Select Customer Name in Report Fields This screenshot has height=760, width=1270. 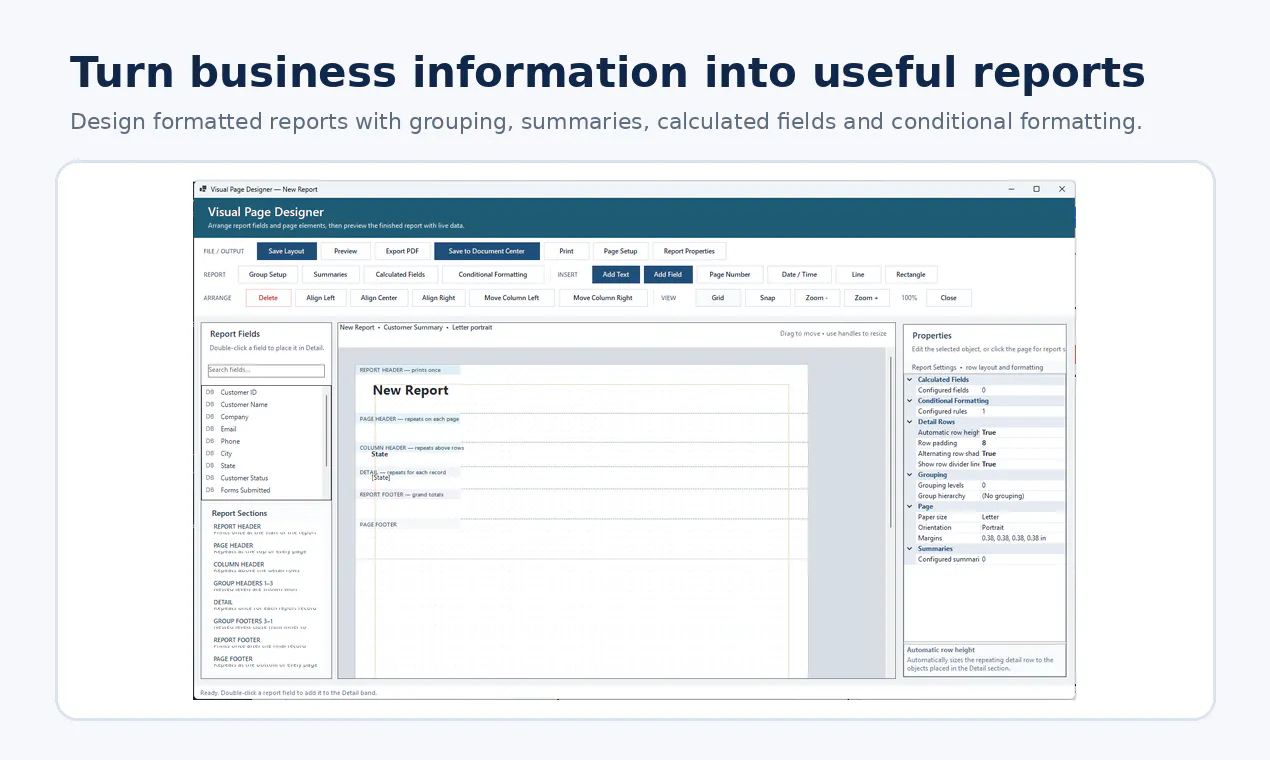244,405
